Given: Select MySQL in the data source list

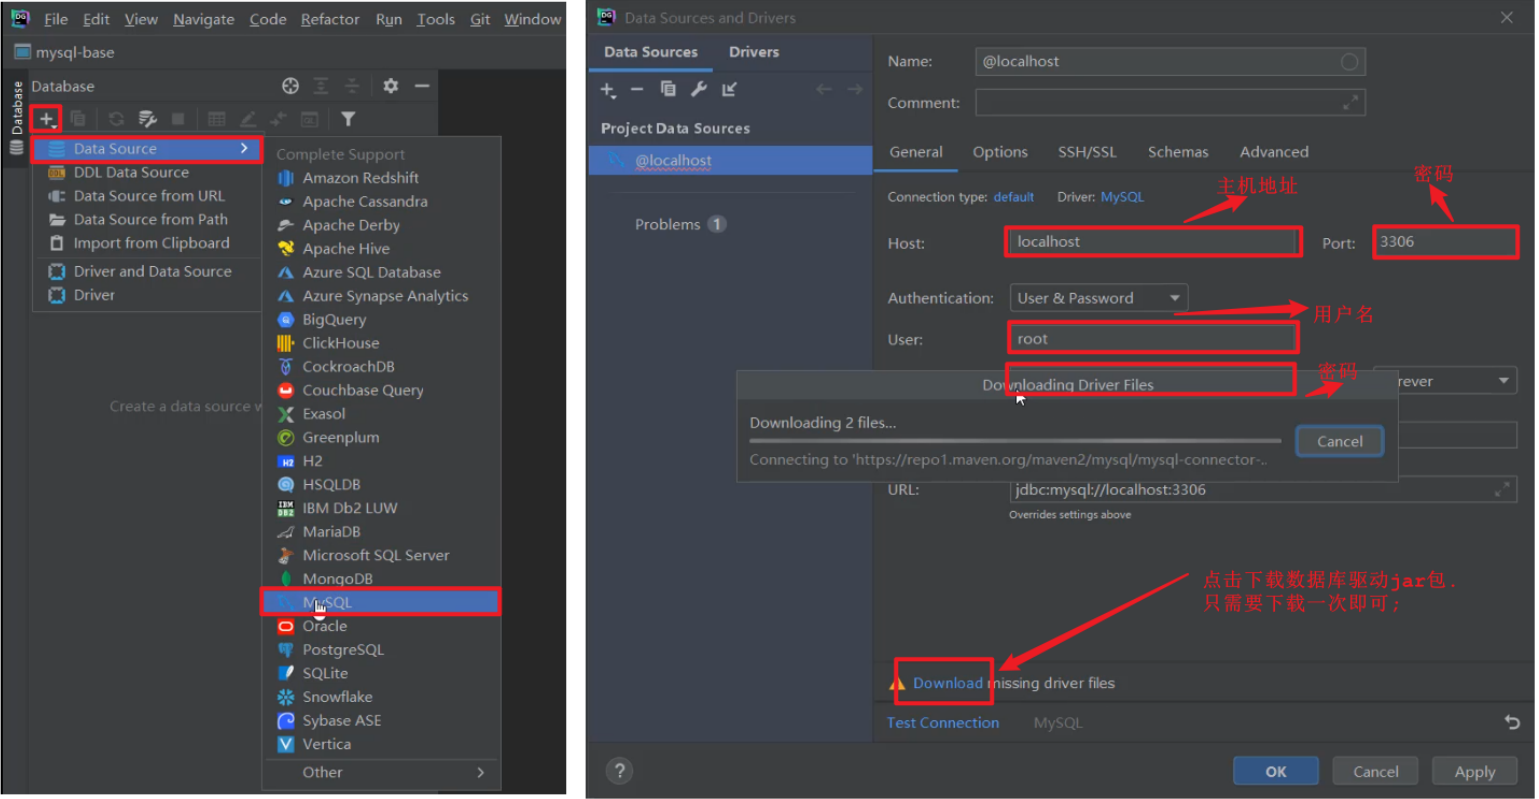Looking at the screenshot, I should [x=381, y=602].
